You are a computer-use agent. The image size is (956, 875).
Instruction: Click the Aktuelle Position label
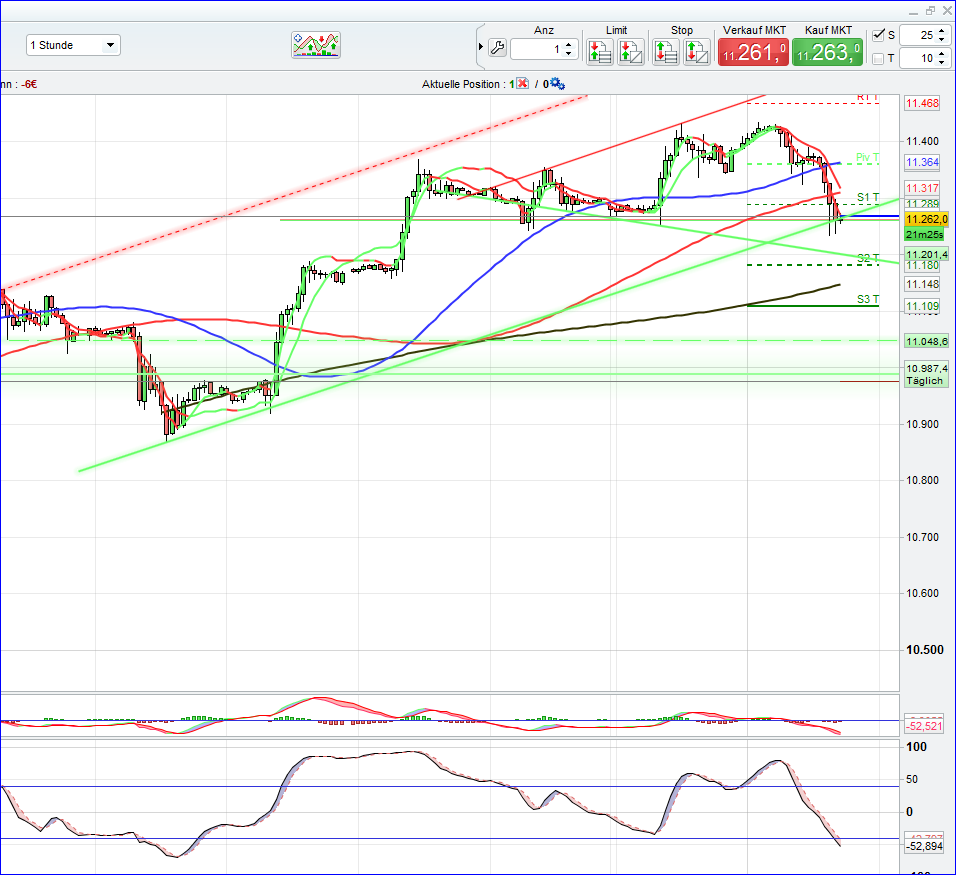tap(462, 84)
